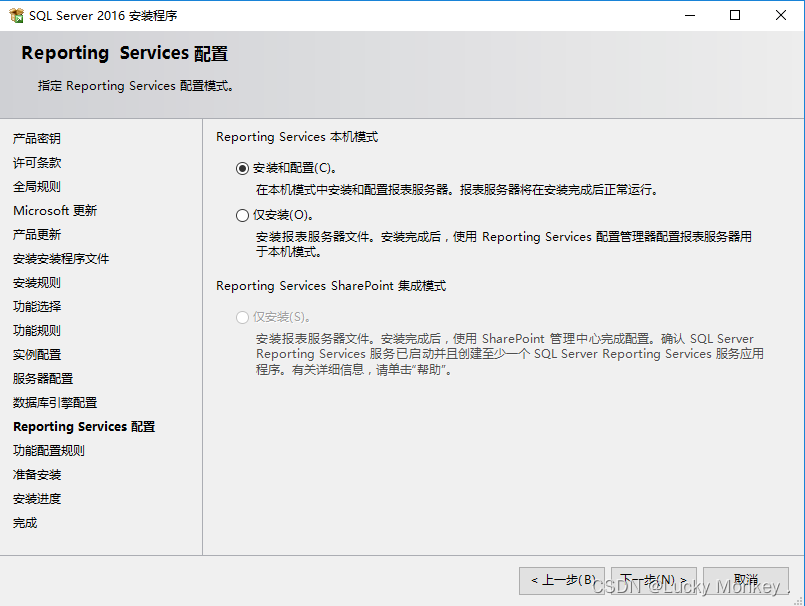The height and width of the screenshot is (606, 805).
Task: Click the 完成 step in sidebar
Action: [x=25, y=523]
